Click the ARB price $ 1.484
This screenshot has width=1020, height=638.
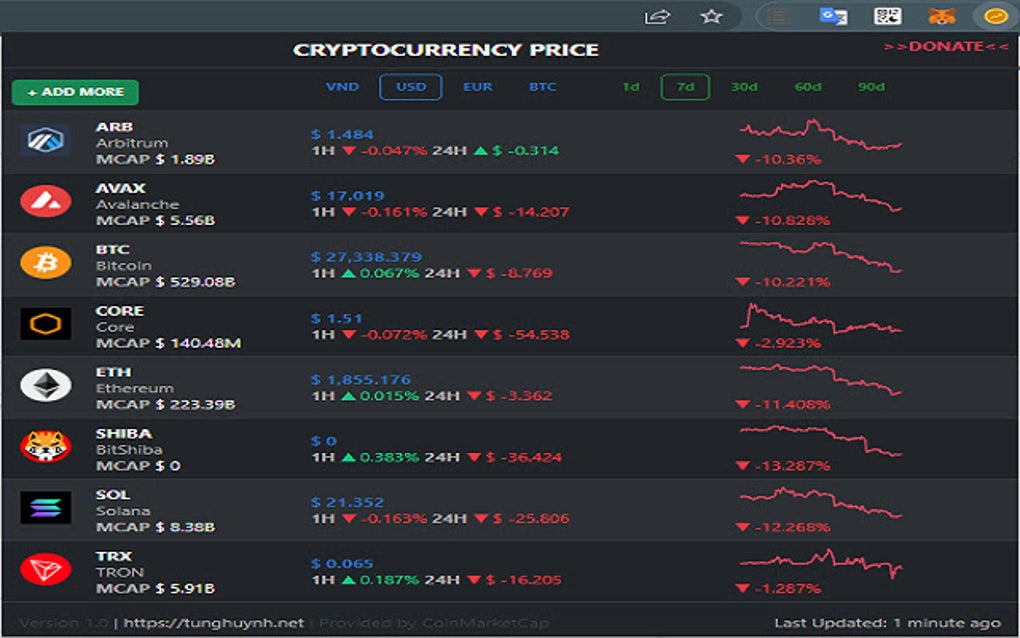click(x=342, y=135)
